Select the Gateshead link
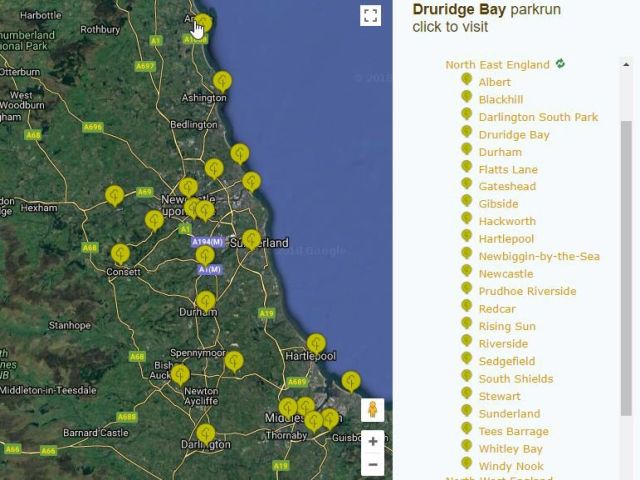 point(507,187)
